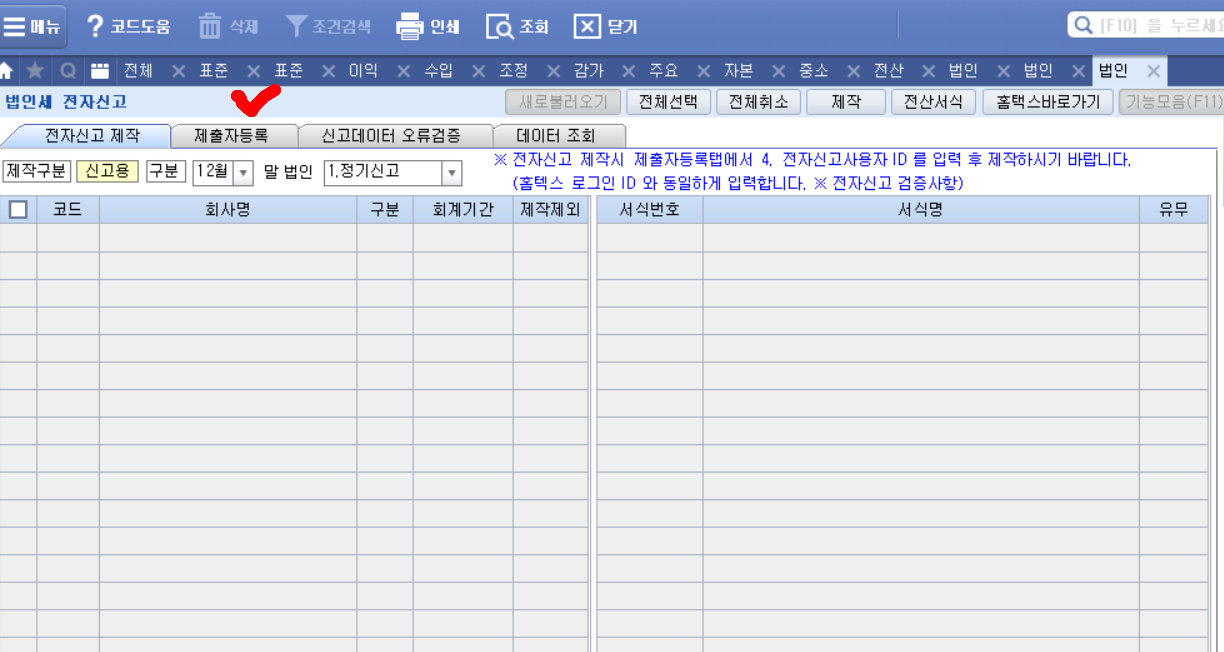Click the 전체선택 button
Screen dimensions: 1224x652
(x=668, y=102)
